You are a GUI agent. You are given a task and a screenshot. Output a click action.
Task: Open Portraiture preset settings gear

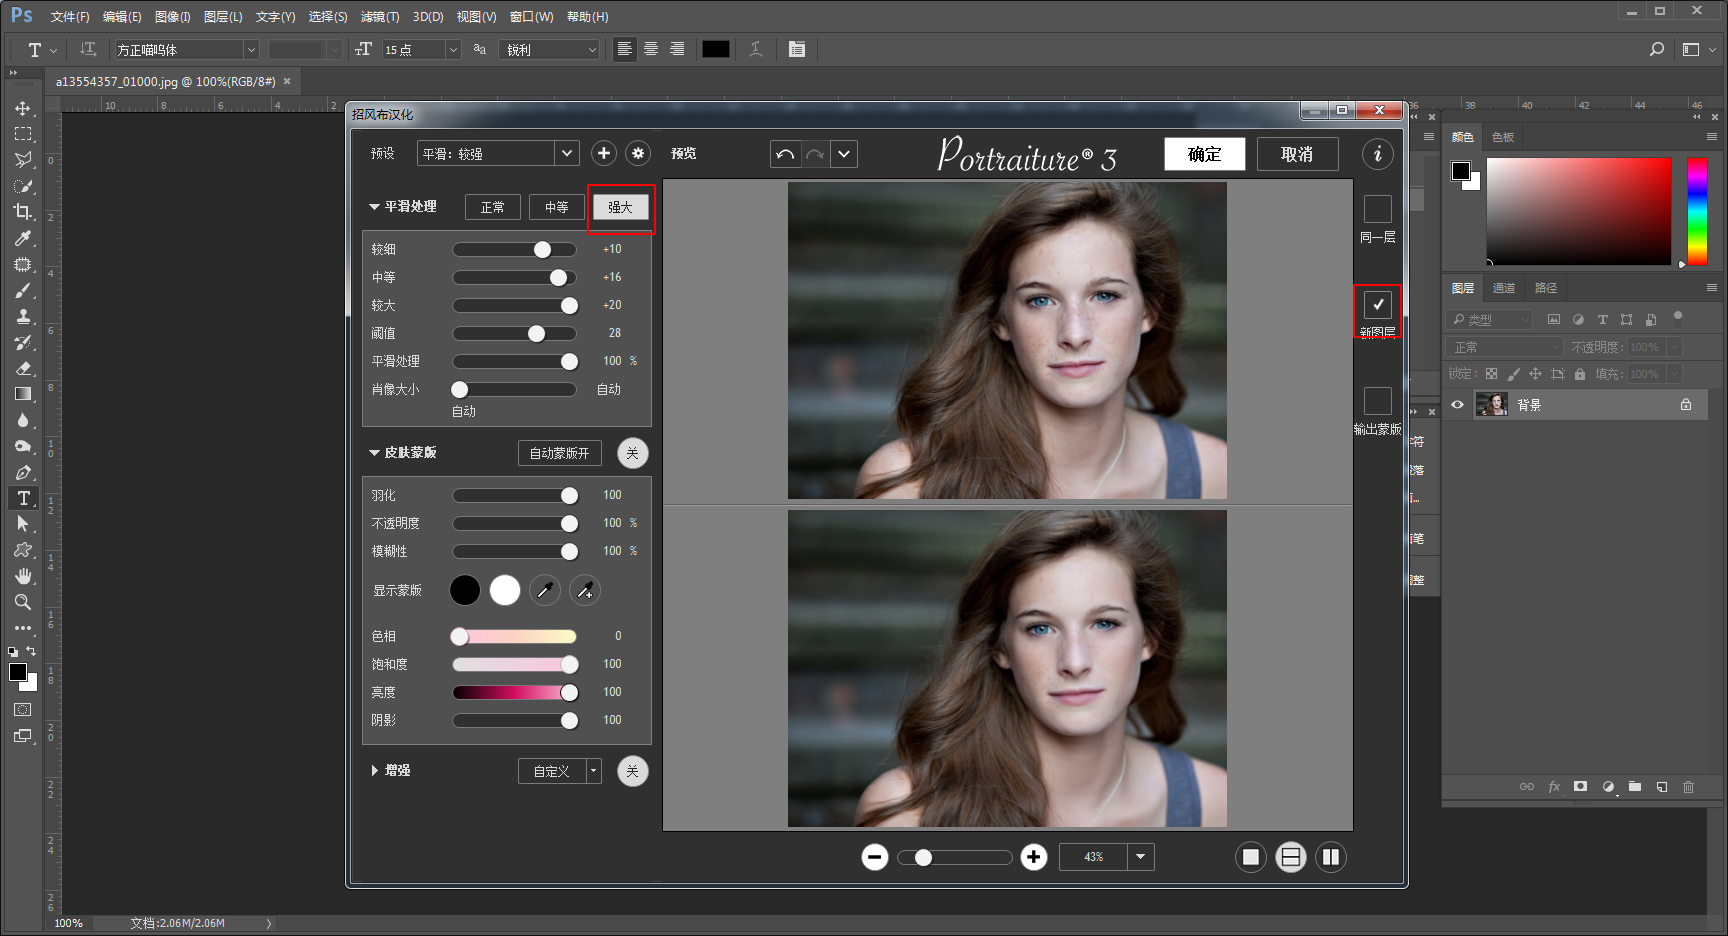[x=638, y=153]
